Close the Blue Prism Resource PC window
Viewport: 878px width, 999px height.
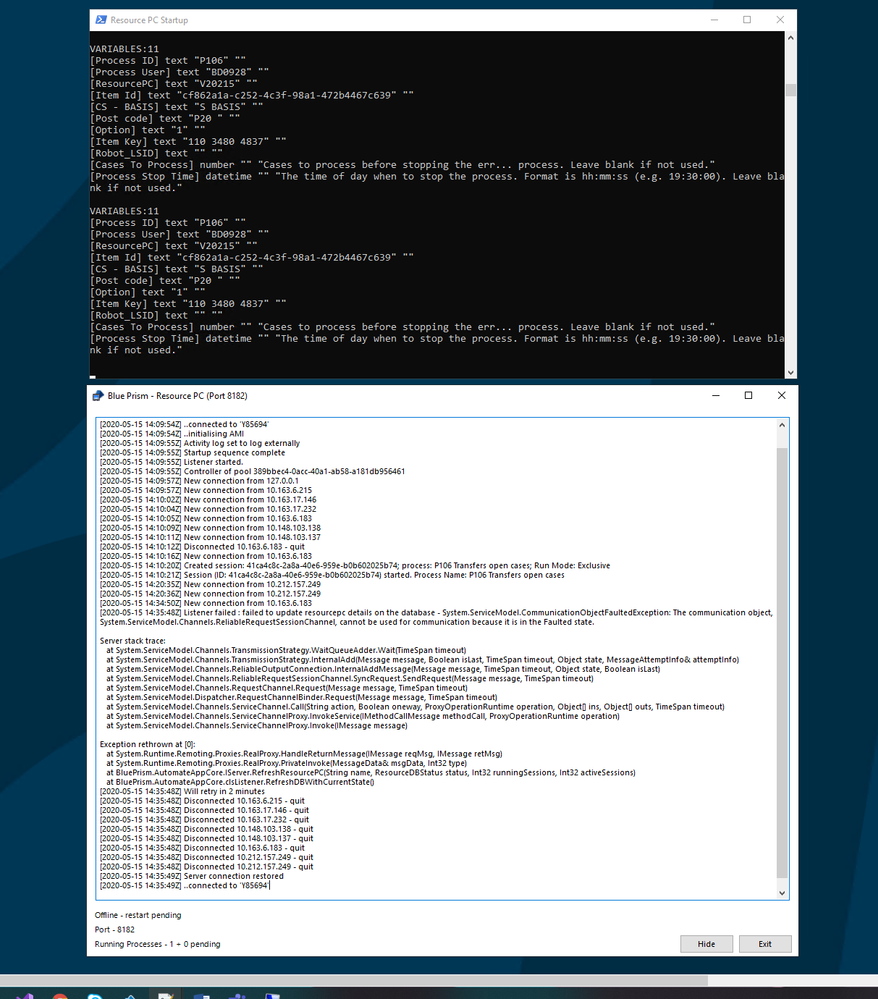(x=782, y=396)
